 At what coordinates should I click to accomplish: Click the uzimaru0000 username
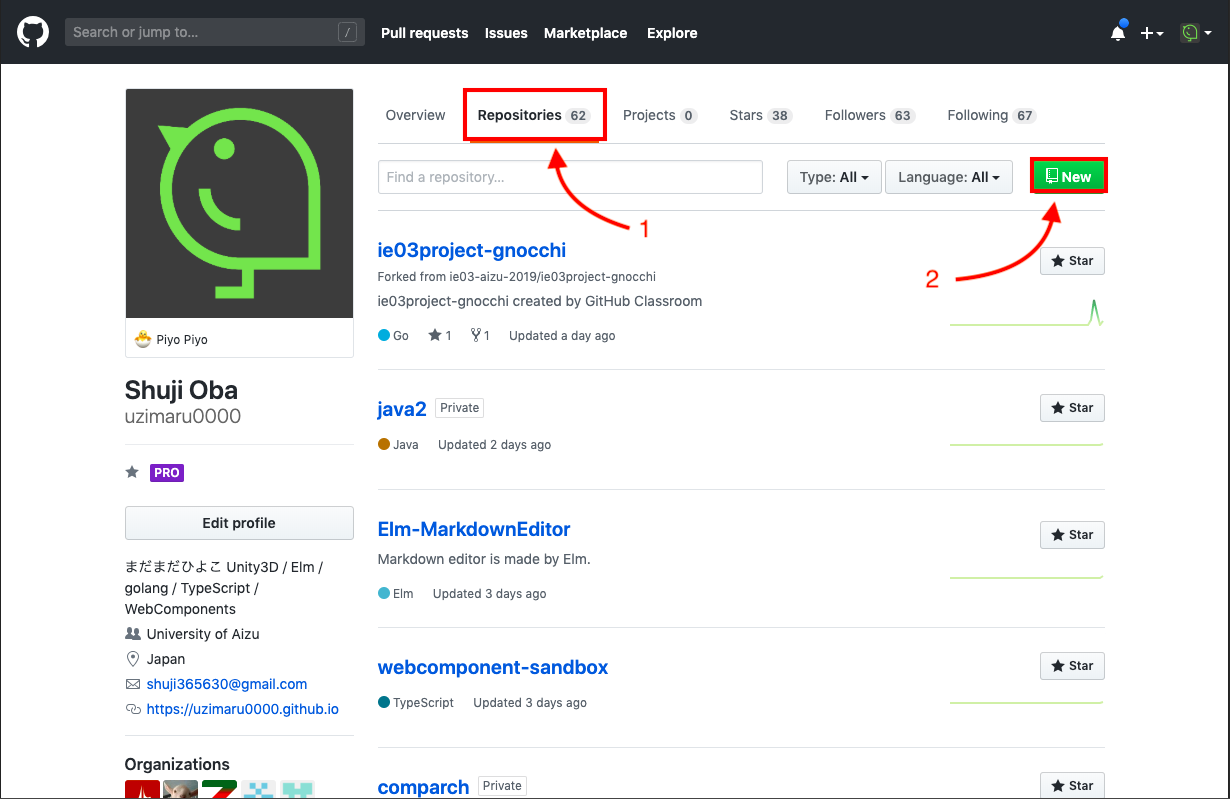183,416
